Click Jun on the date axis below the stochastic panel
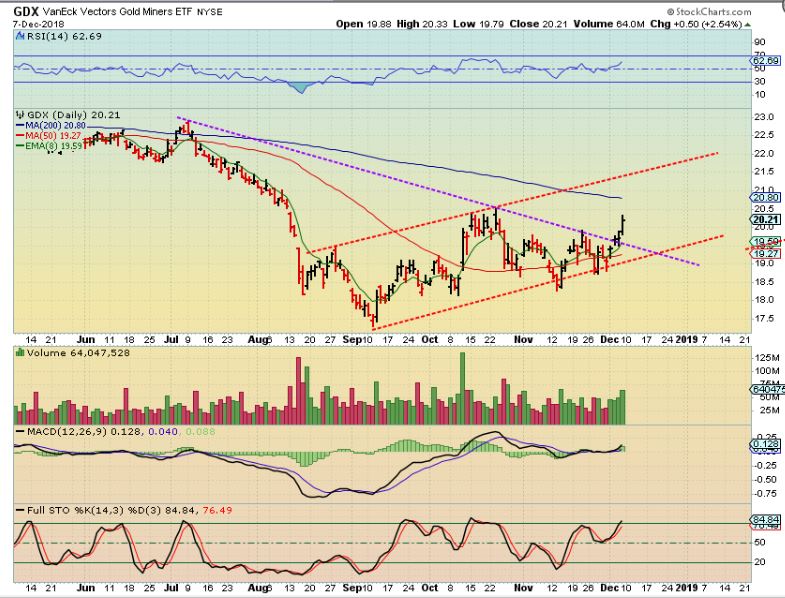 point(86,587)
